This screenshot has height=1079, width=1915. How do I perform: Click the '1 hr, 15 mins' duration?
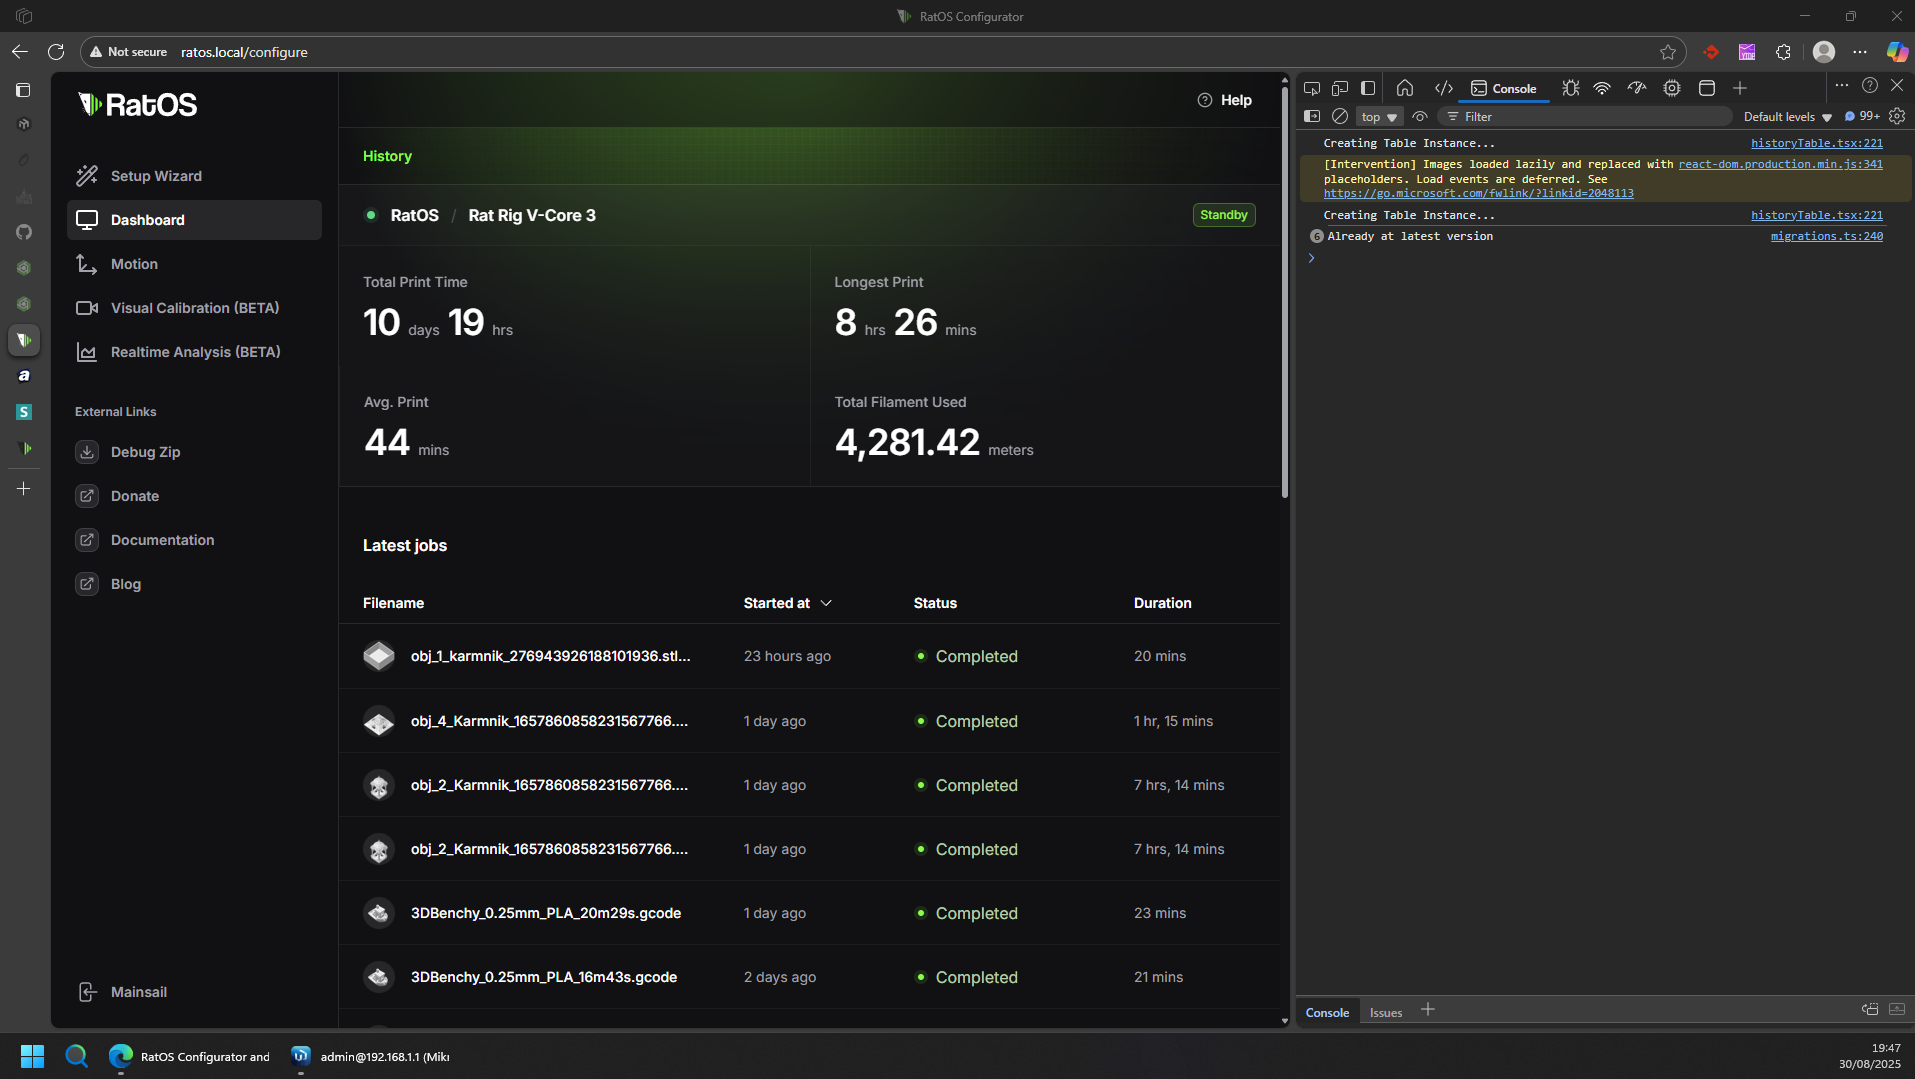click(x=1173, y=721)
